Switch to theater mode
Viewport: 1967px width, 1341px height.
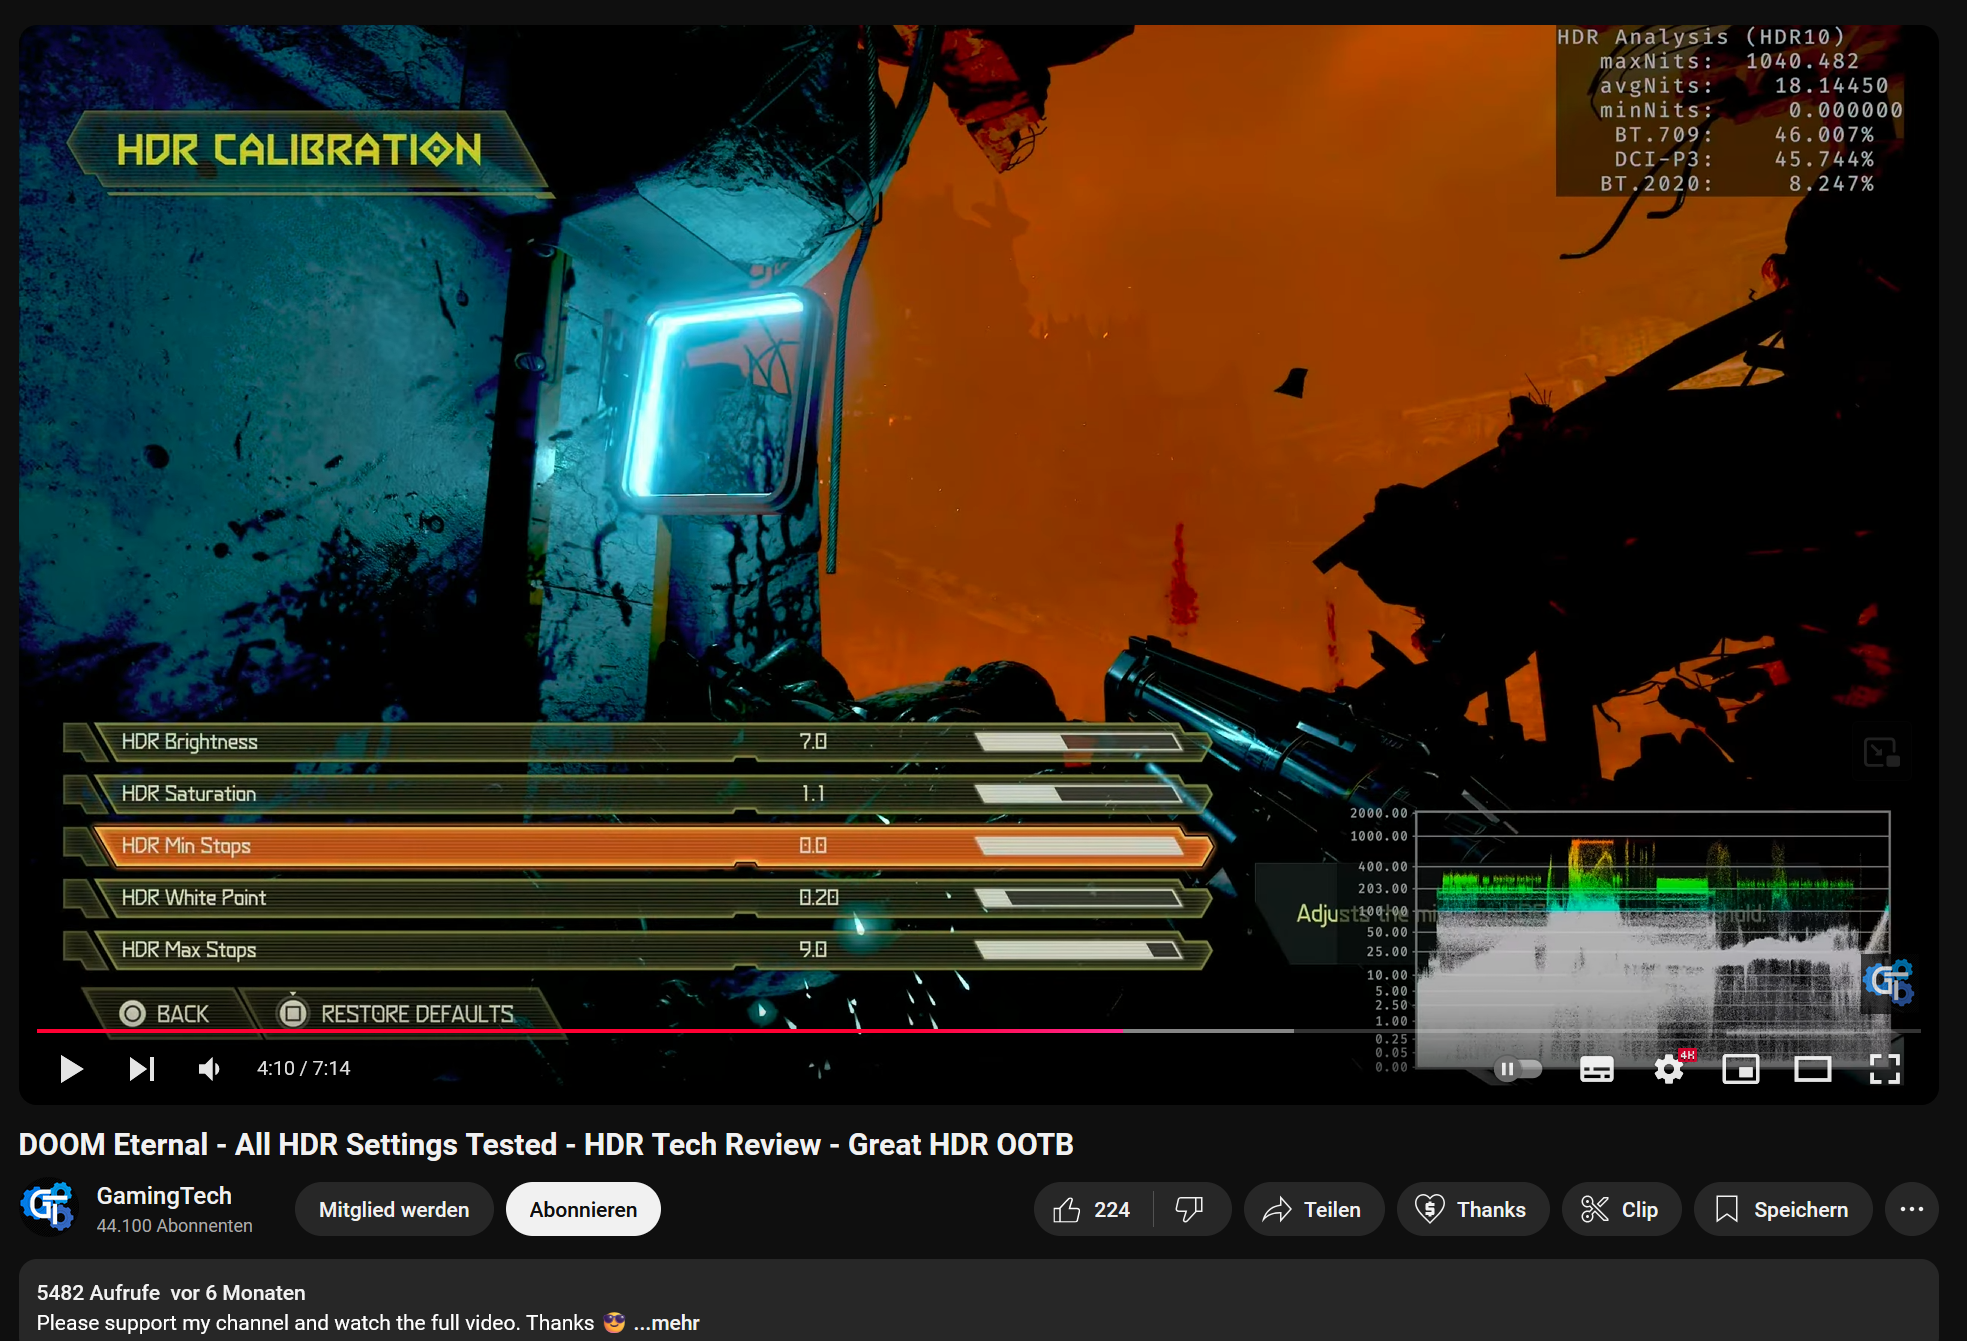click(1814, 1069)
